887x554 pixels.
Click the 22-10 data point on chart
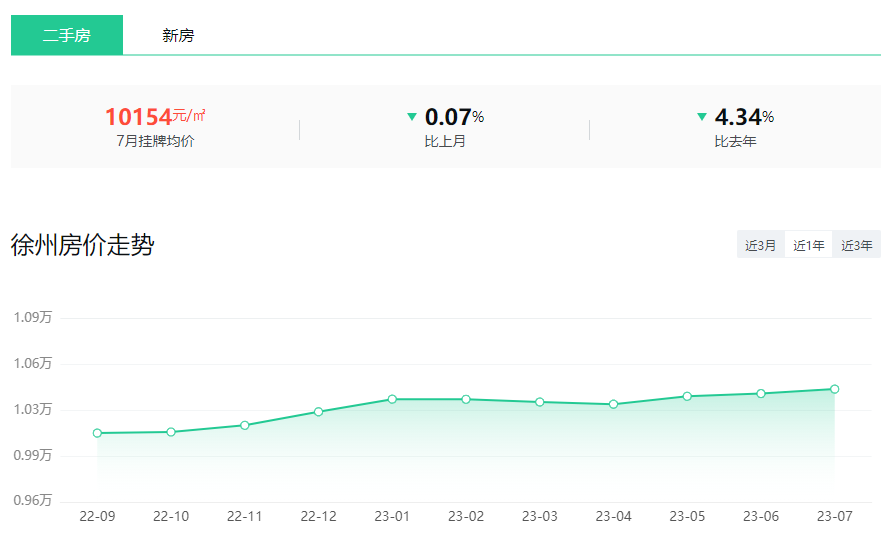(x=171, y=432)
